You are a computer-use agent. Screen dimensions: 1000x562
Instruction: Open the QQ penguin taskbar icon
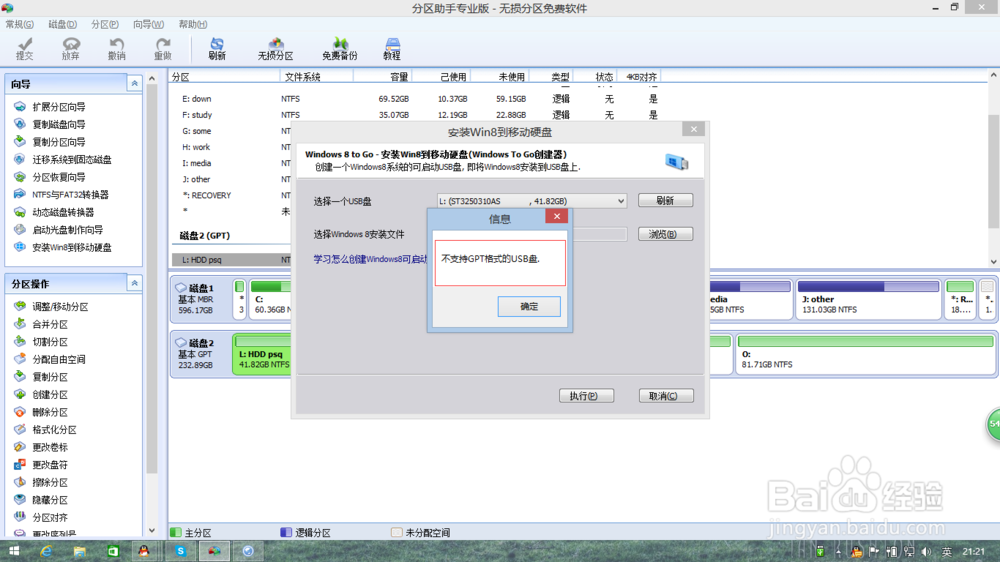click(145, 551)
